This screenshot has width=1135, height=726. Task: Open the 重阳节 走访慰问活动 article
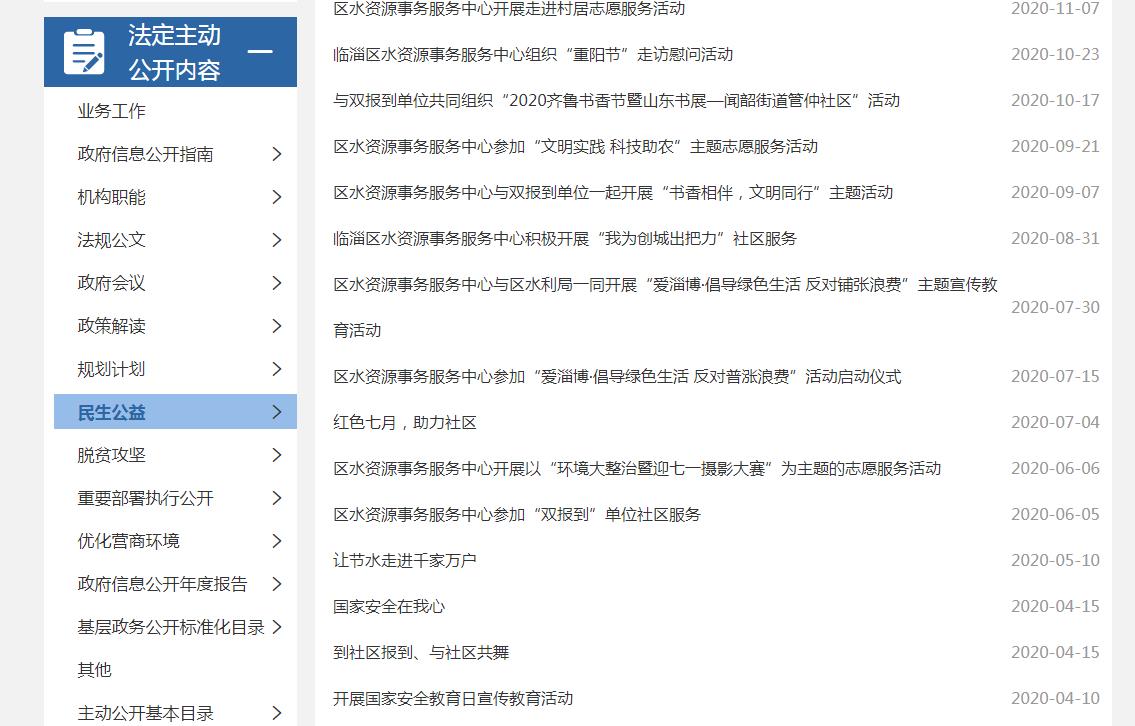[532, 54]
